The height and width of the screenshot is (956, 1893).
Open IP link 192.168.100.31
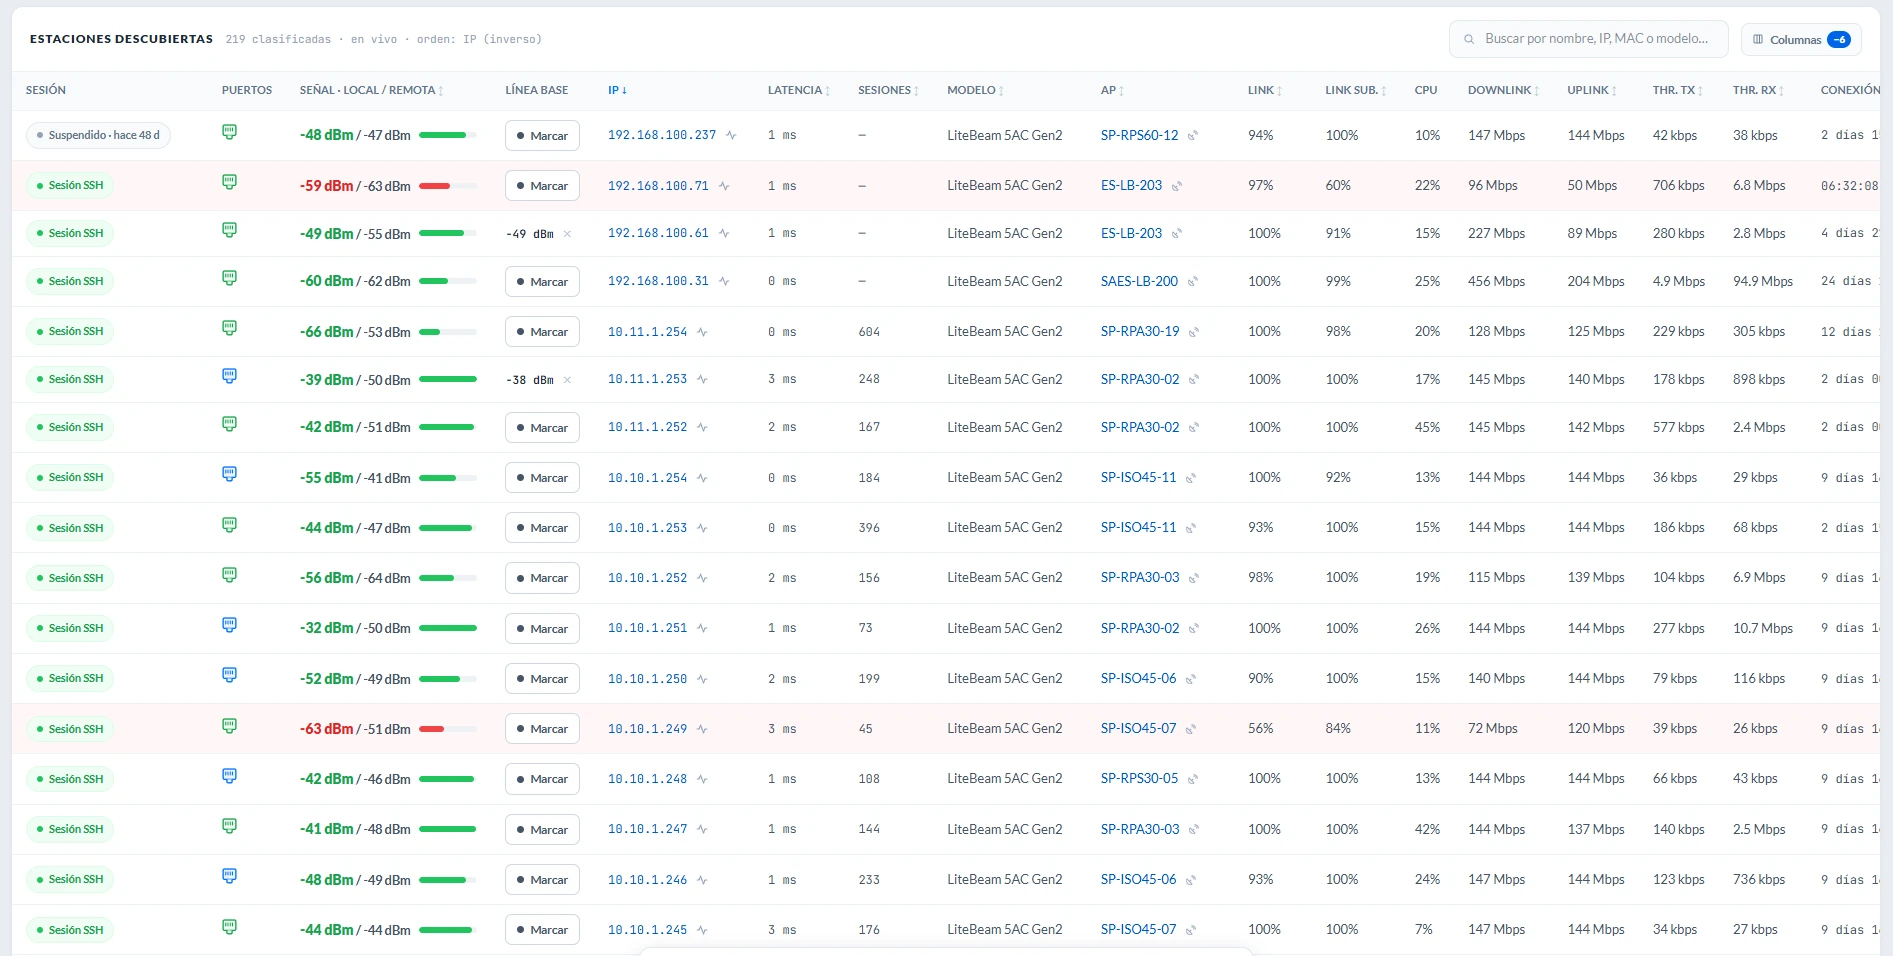point(658,281)
